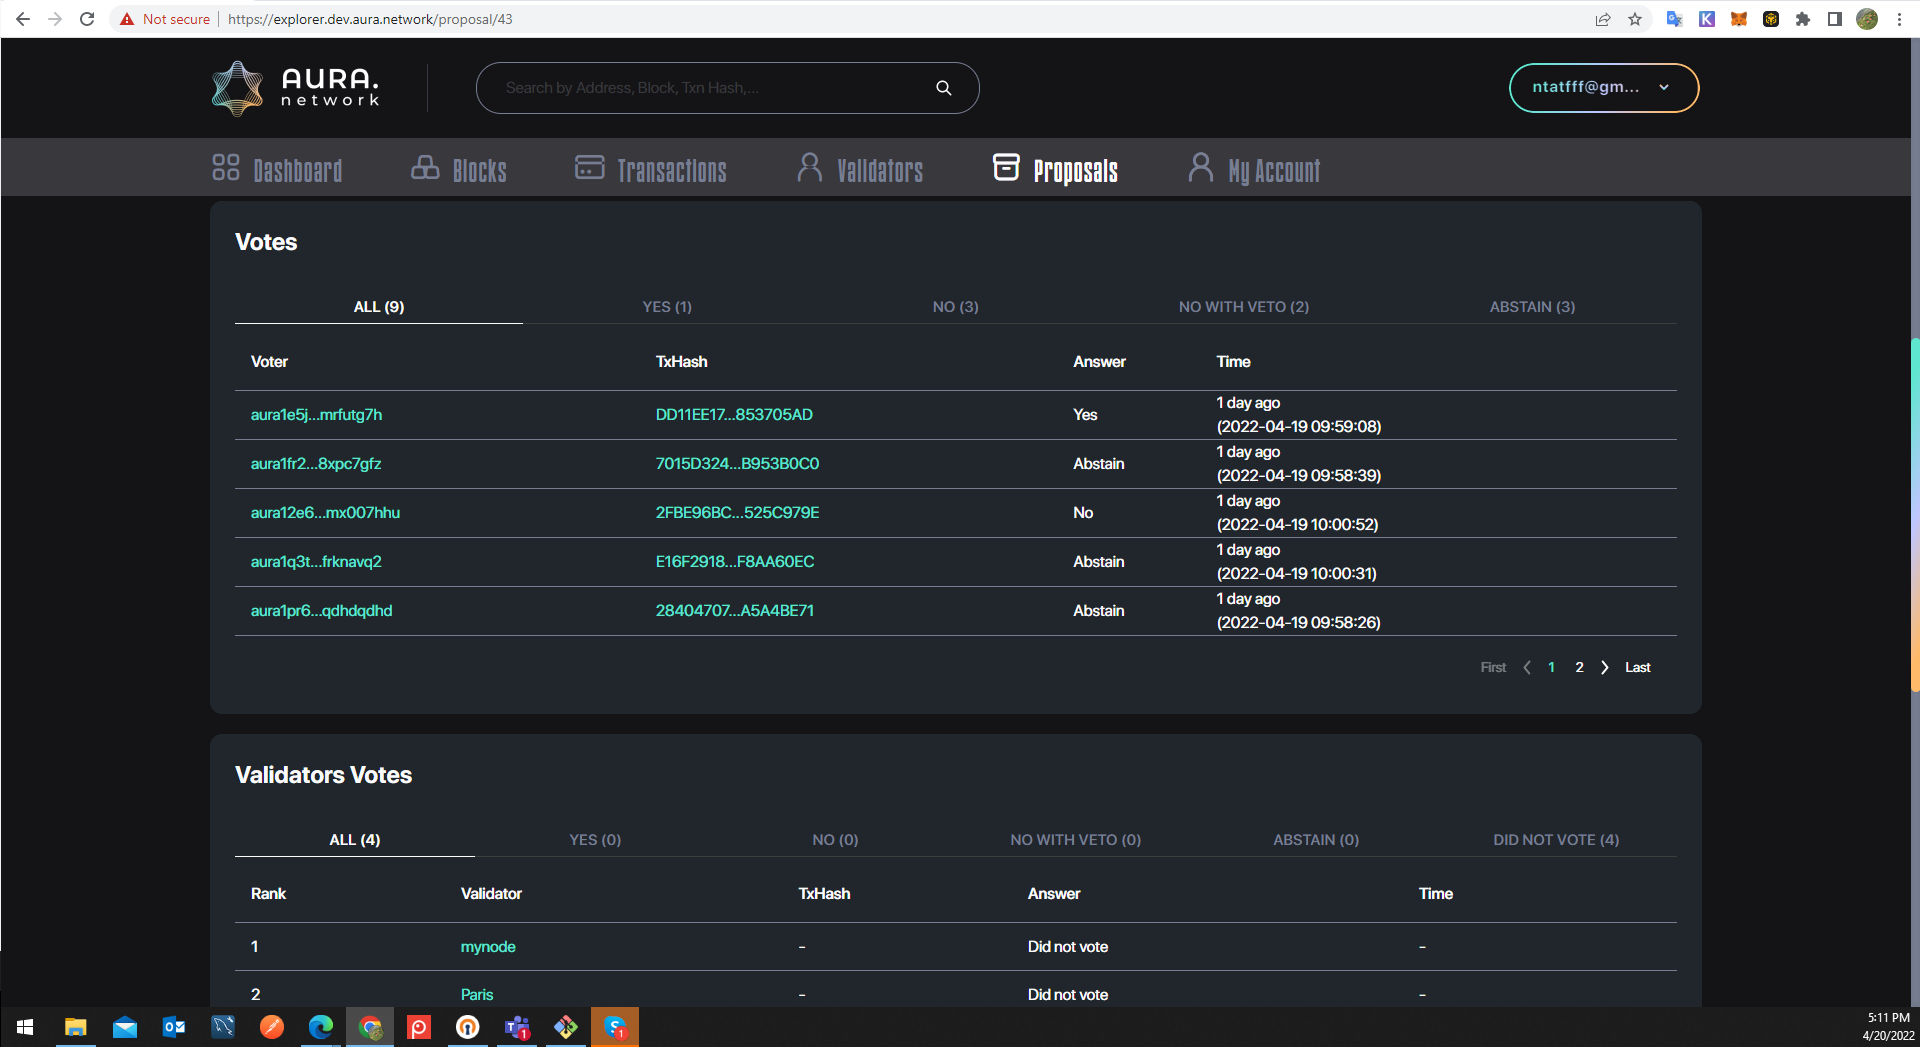Jump to Last page of votes
The width and height of the screenshot is (1920, 1047).
[x=1637, y=667]
